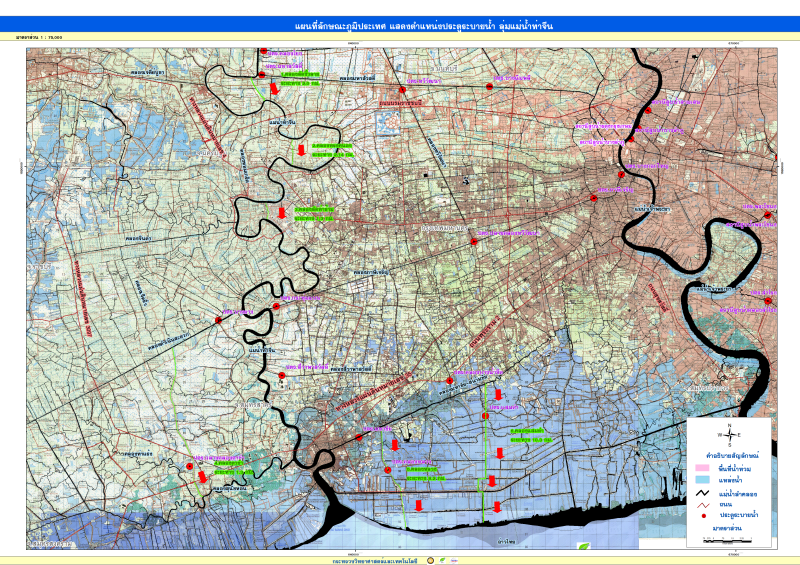Screen dimensions: 800x565
Task: Click the compass rose in the legend
Action: pyautogui.click(x=729, y=434)
